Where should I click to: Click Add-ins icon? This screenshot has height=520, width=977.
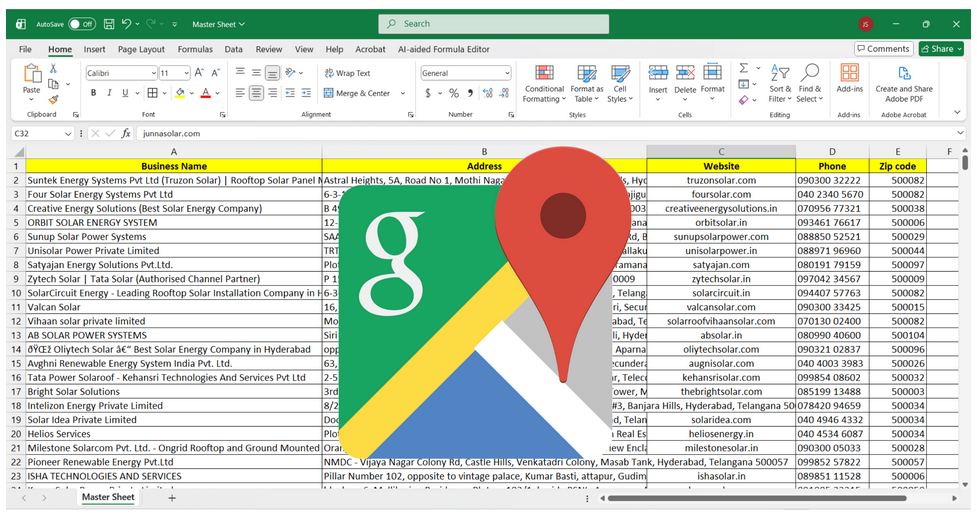(849, 73)
